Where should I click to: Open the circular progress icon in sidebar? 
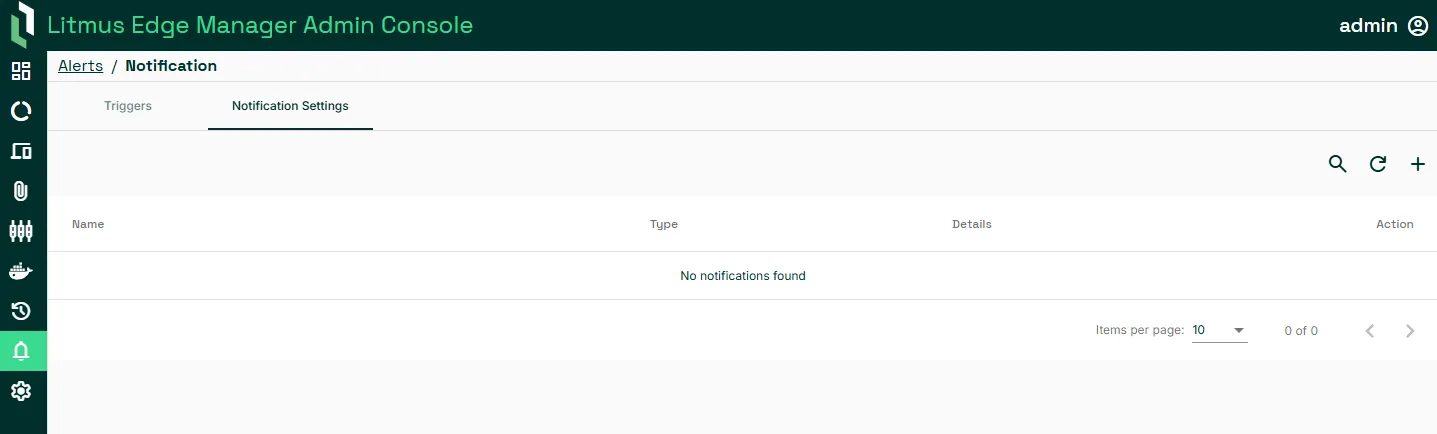[x=21, y=111]
